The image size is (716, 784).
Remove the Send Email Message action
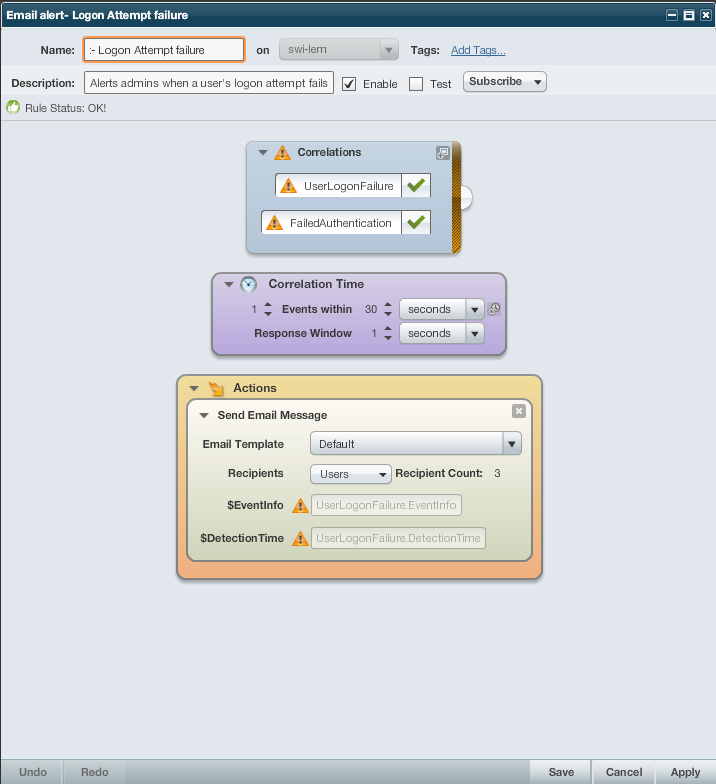(519, 411)
